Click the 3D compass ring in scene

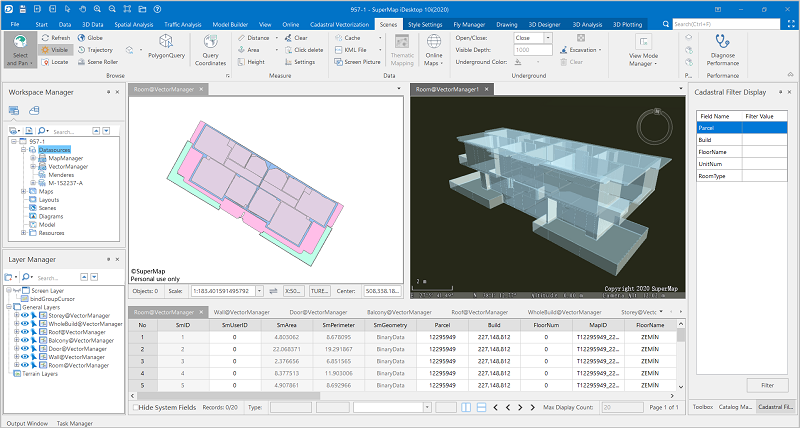point(655,125)
